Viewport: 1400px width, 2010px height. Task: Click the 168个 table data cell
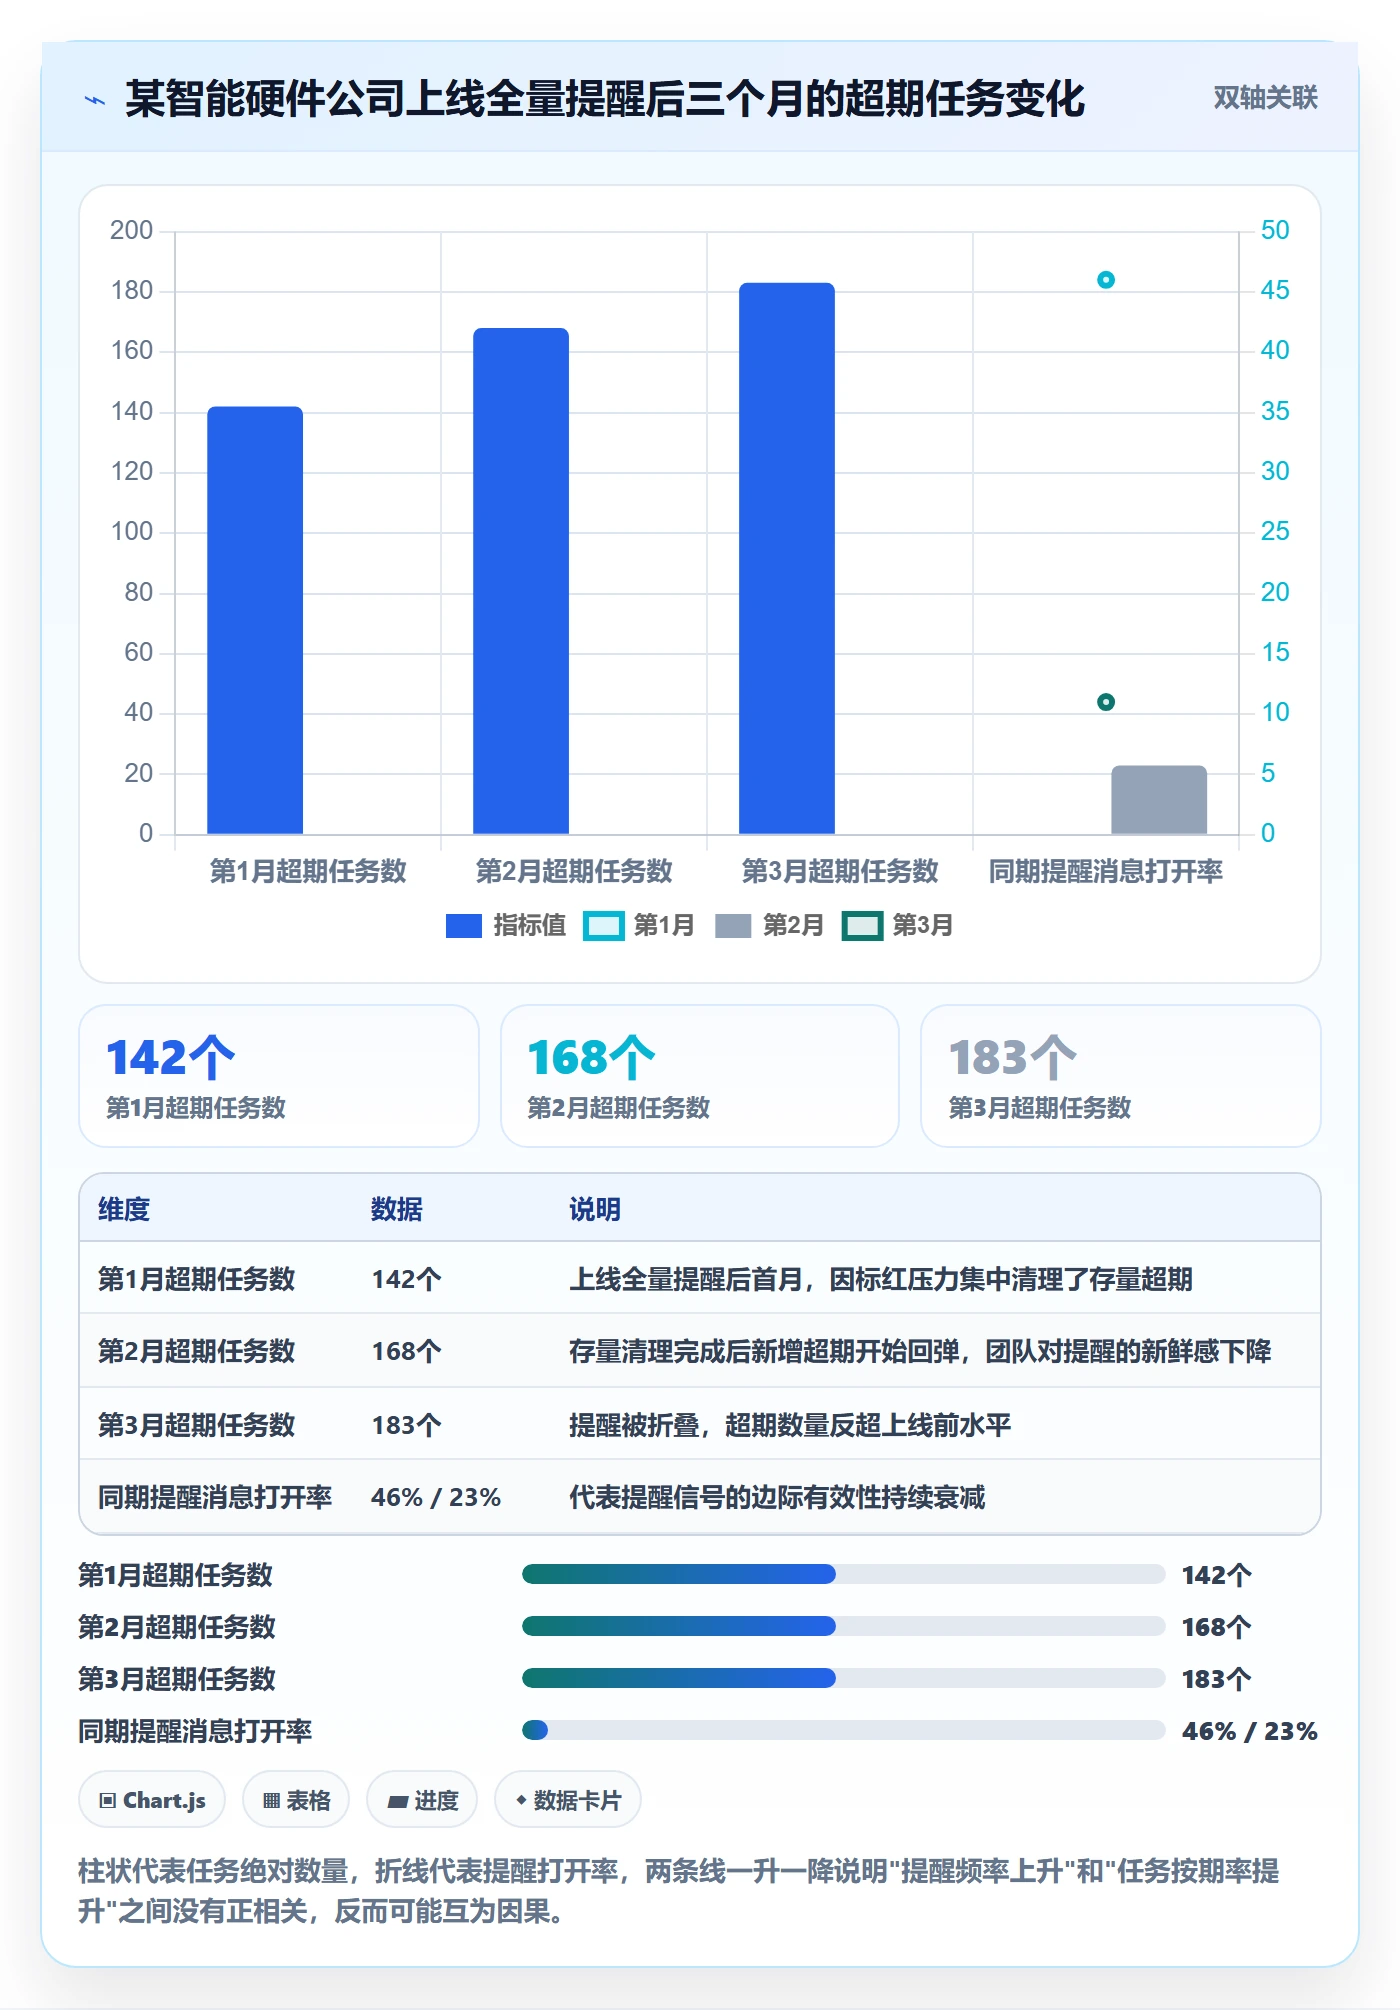click(406, 1352)
